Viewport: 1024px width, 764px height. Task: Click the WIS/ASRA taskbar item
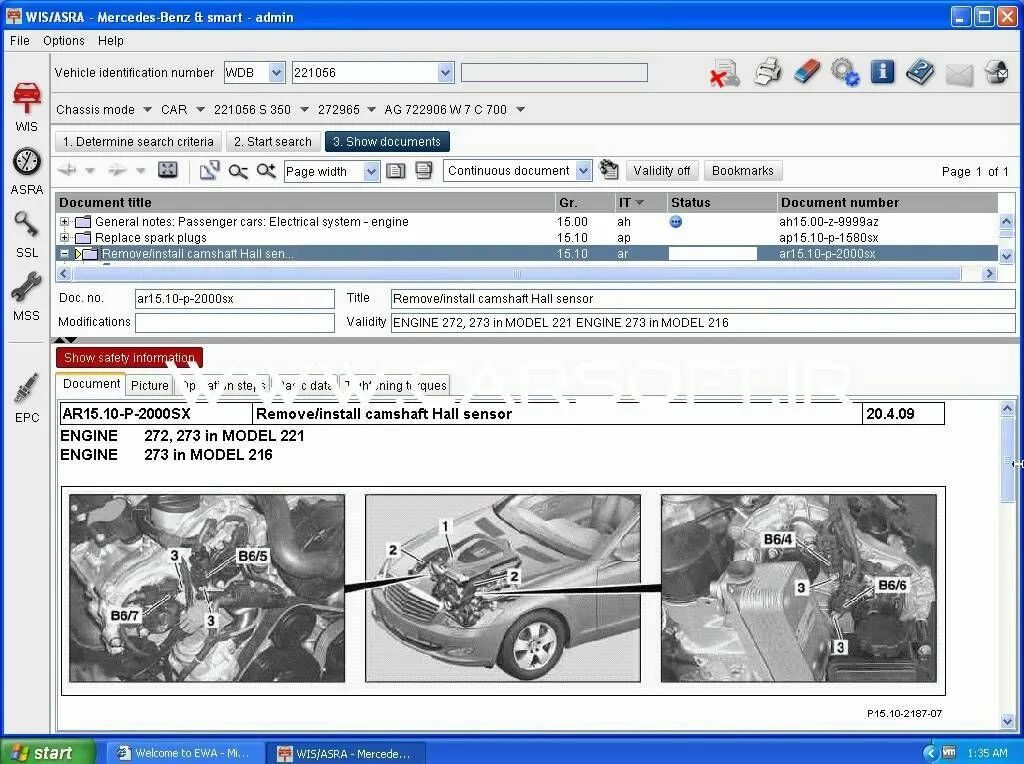(346, 754)
